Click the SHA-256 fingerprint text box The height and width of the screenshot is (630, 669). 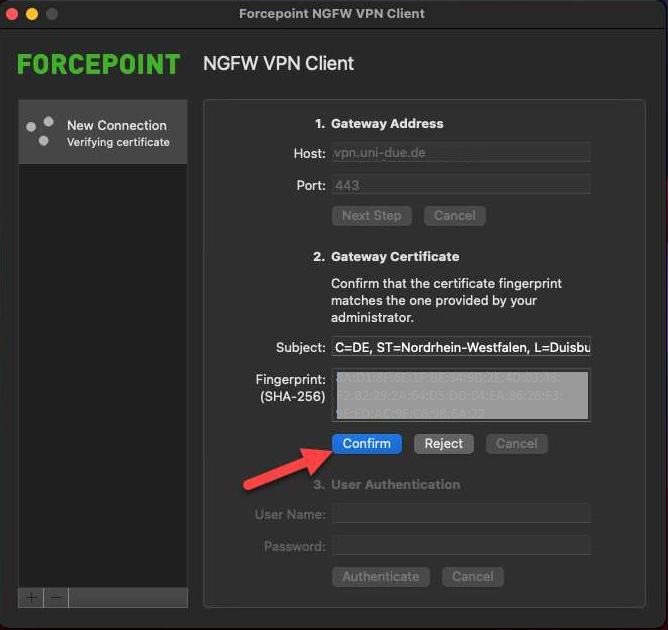(461, 395)
